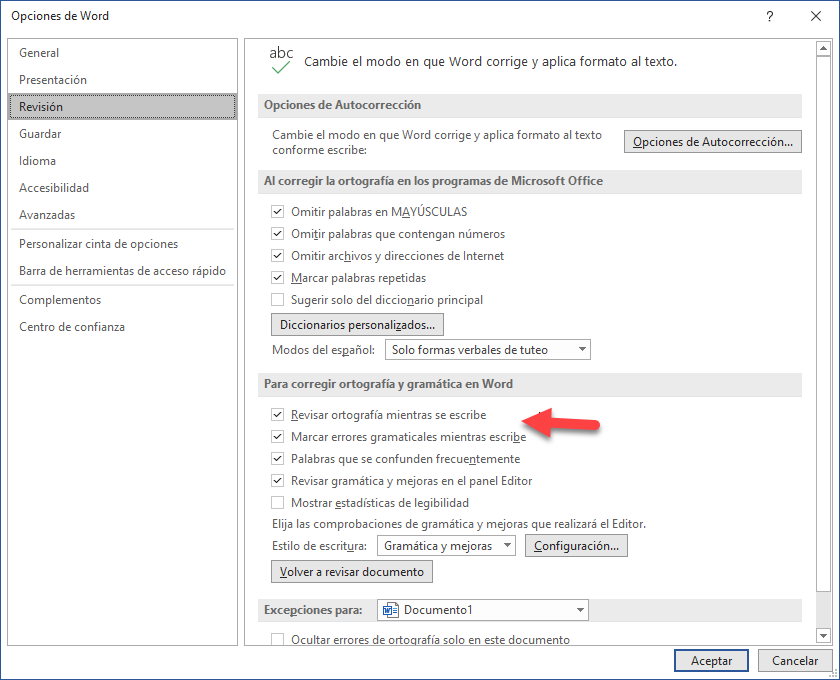Enable "Mostrar estadísticas de legibilidad"
Viewport: 840px width, 680px height.
click(277, 502)
